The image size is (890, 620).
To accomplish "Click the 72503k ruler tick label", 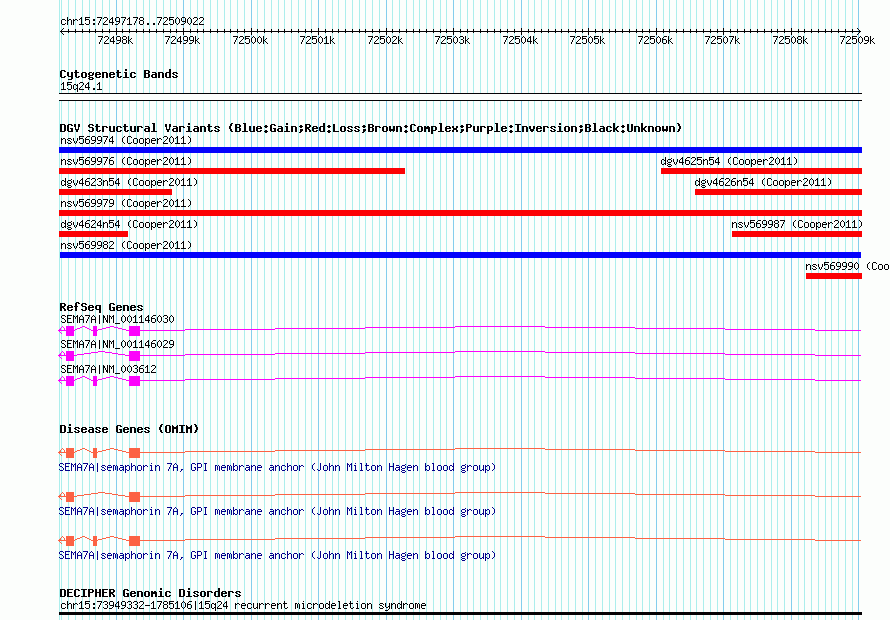I will 452,40.
